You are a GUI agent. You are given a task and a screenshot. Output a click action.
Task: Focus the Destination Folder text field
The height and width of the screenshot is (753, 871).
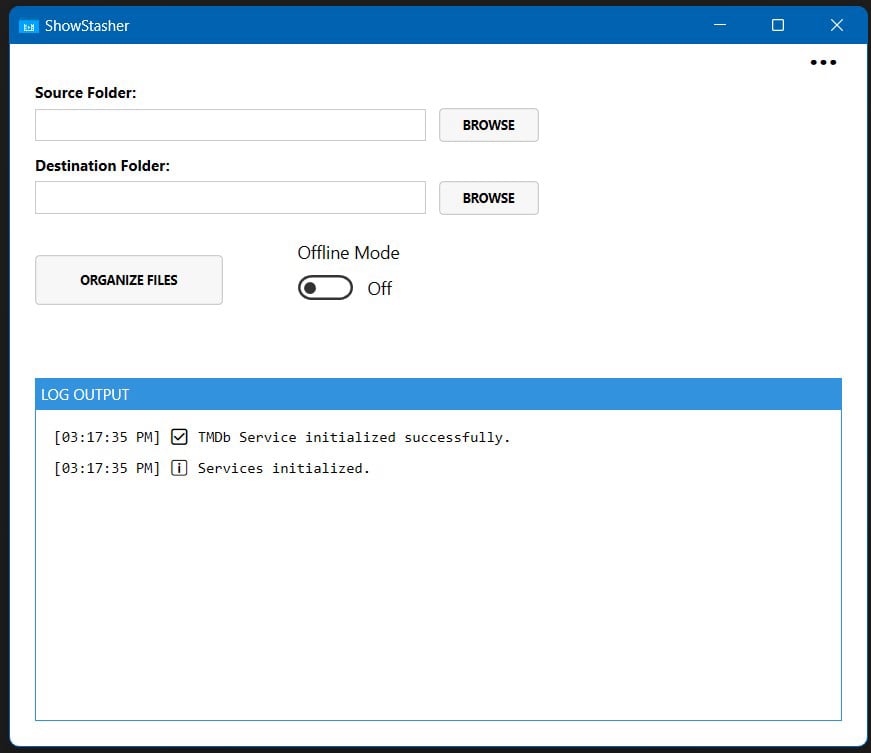(x=230, y=198)
